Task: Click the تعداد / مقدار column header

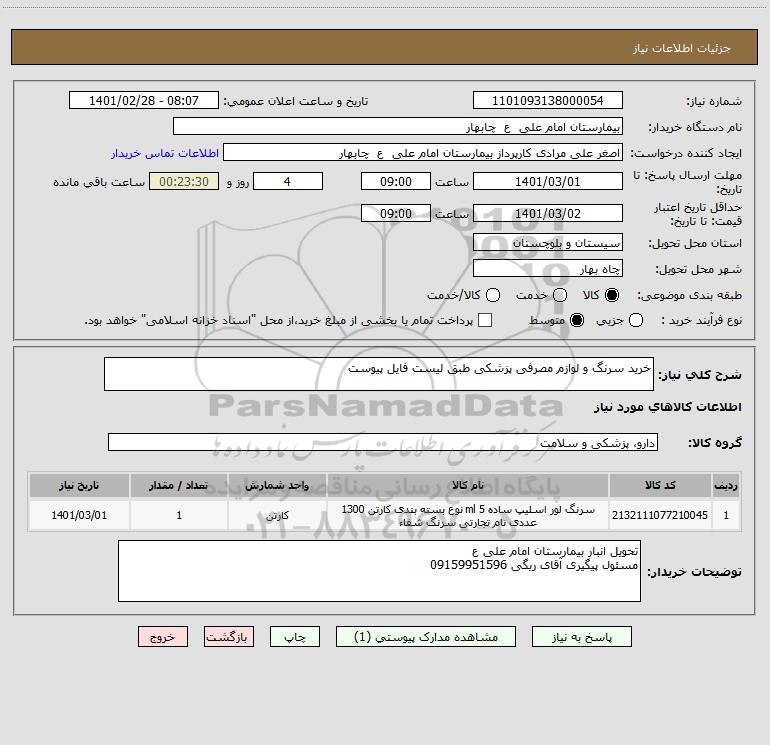Action: (x=179, y=486)
